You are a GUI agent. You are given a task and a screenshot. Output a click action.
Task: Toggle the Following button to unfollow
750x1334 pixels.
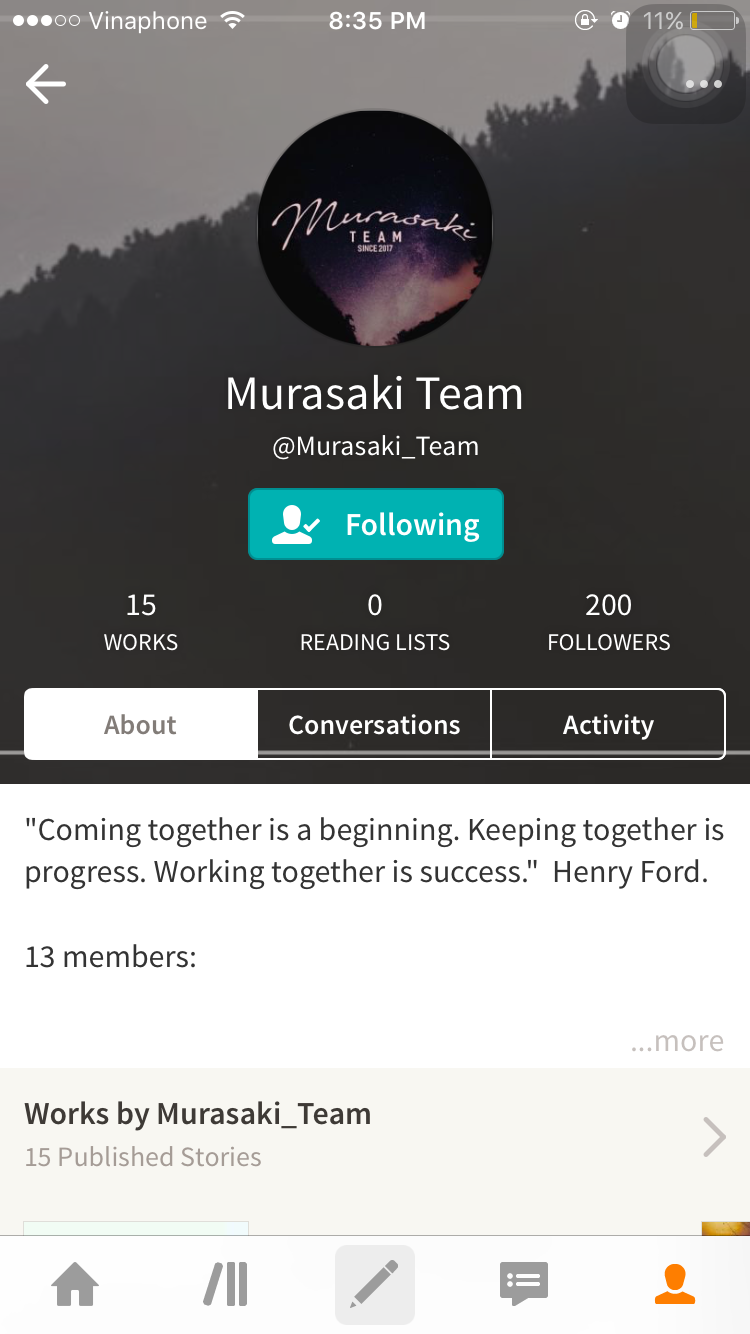[x=376, y=524]
